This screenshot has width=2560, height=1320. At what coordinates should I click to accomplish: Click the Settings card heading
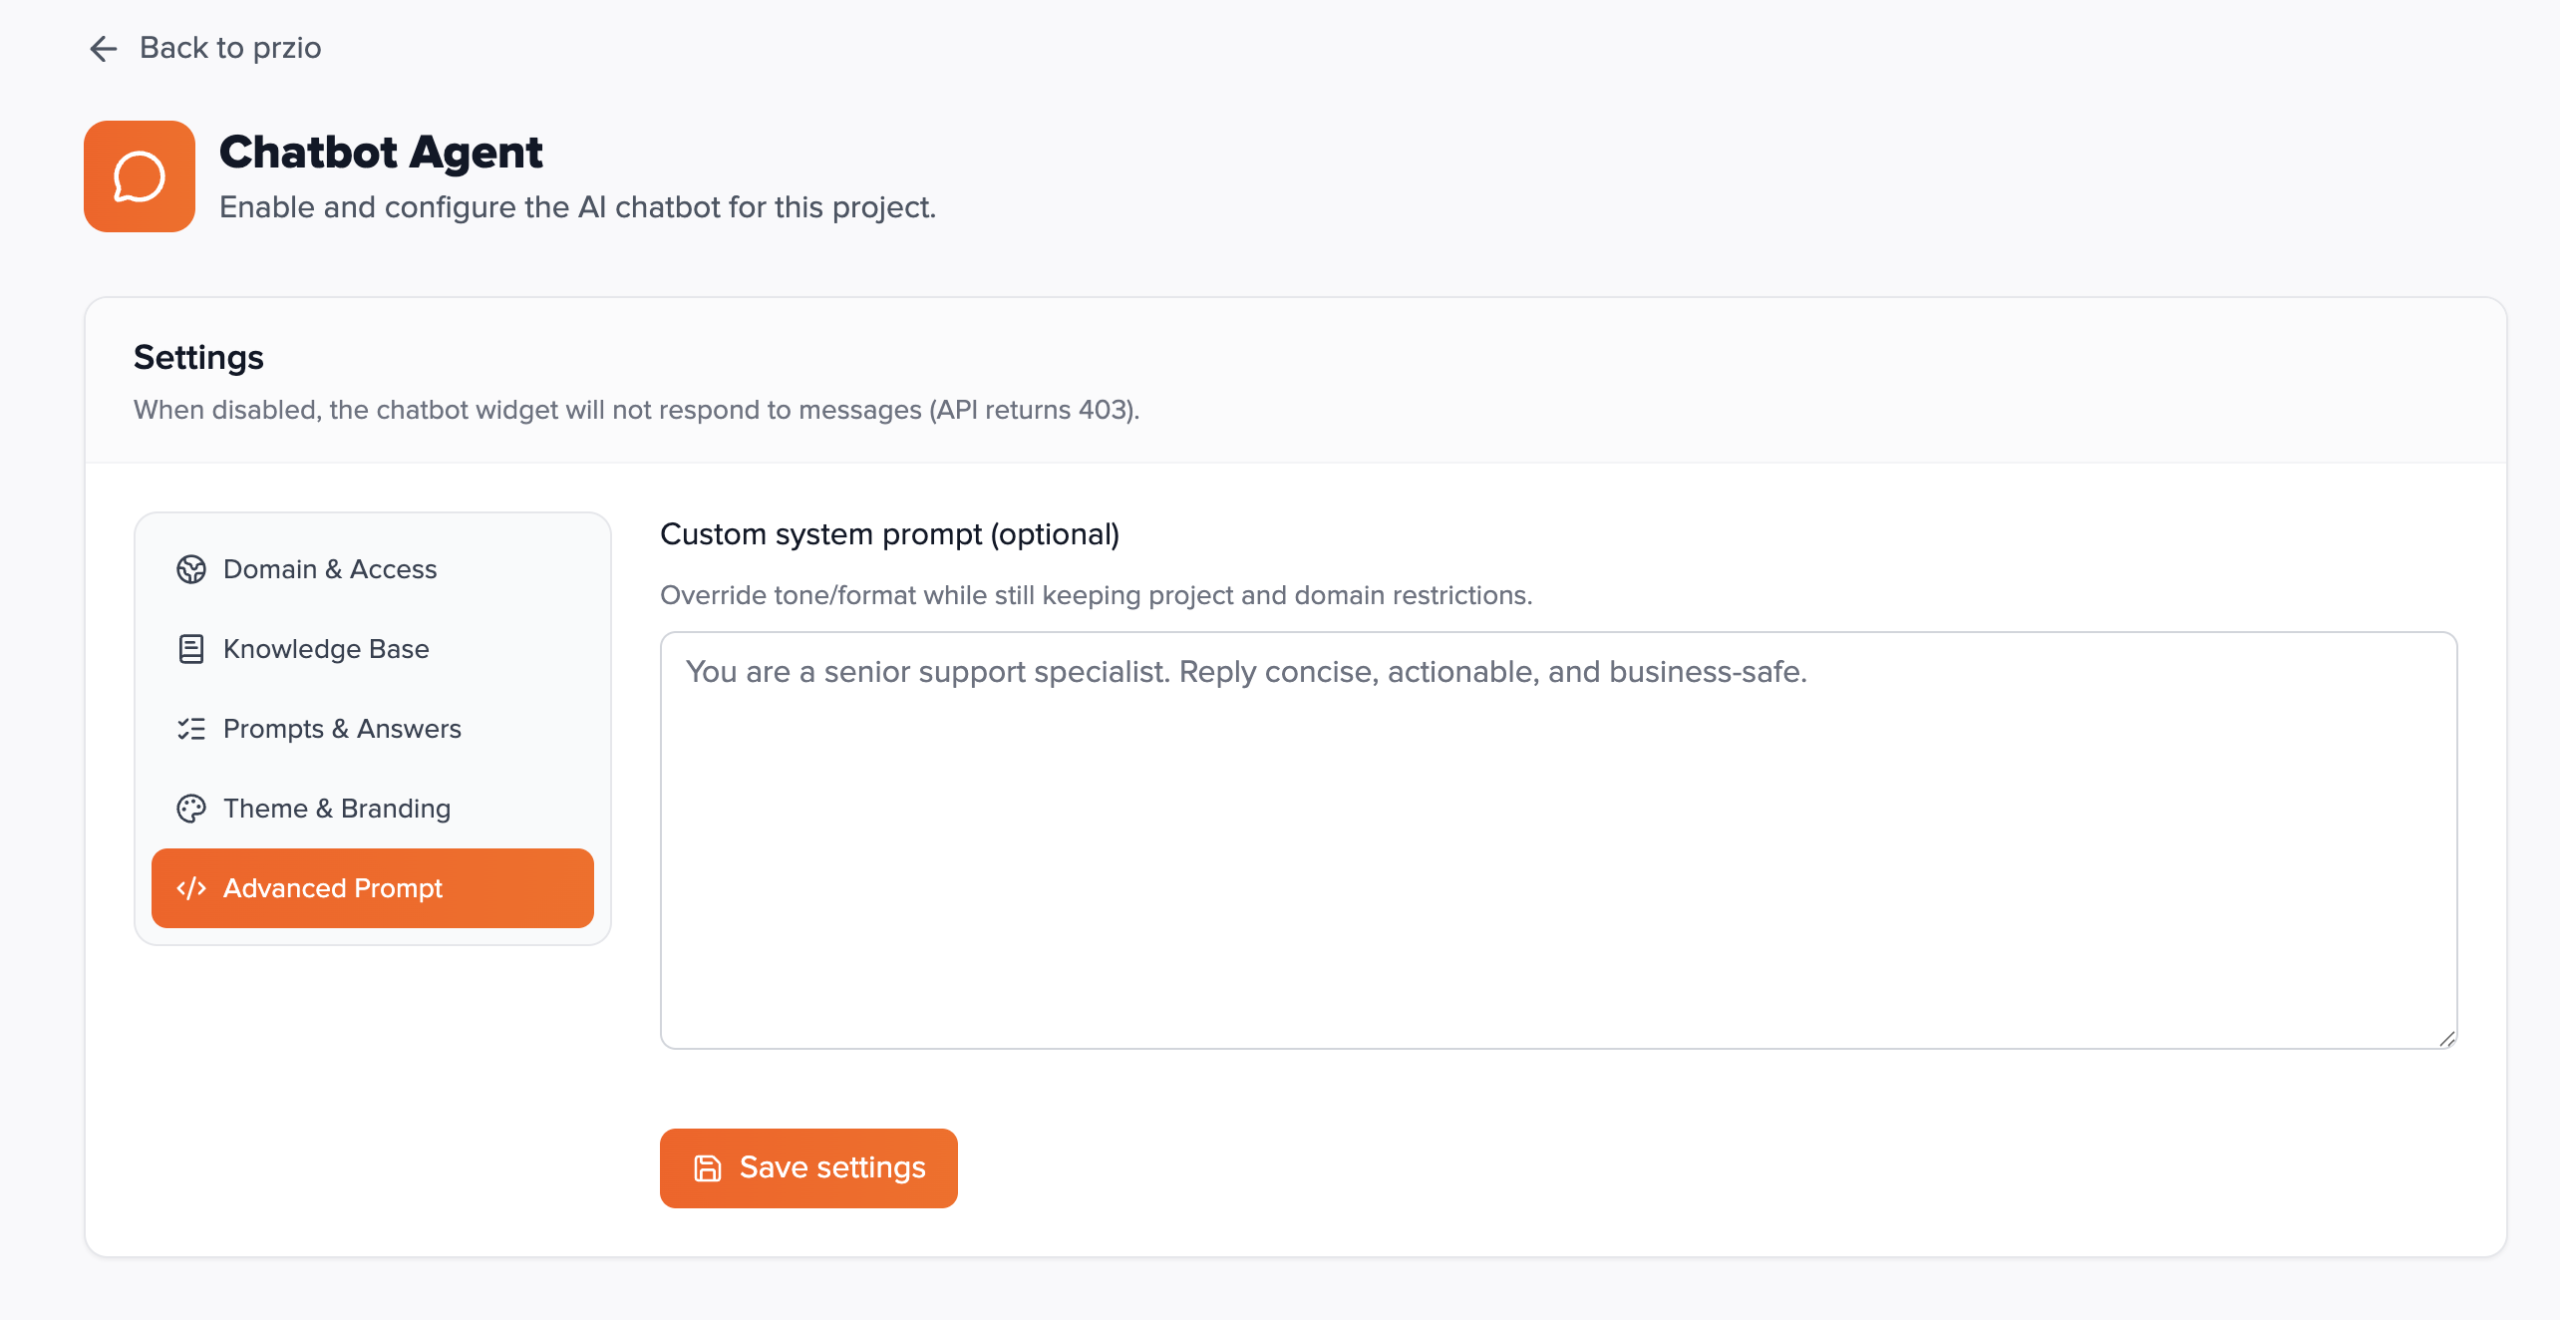point(198,357)
